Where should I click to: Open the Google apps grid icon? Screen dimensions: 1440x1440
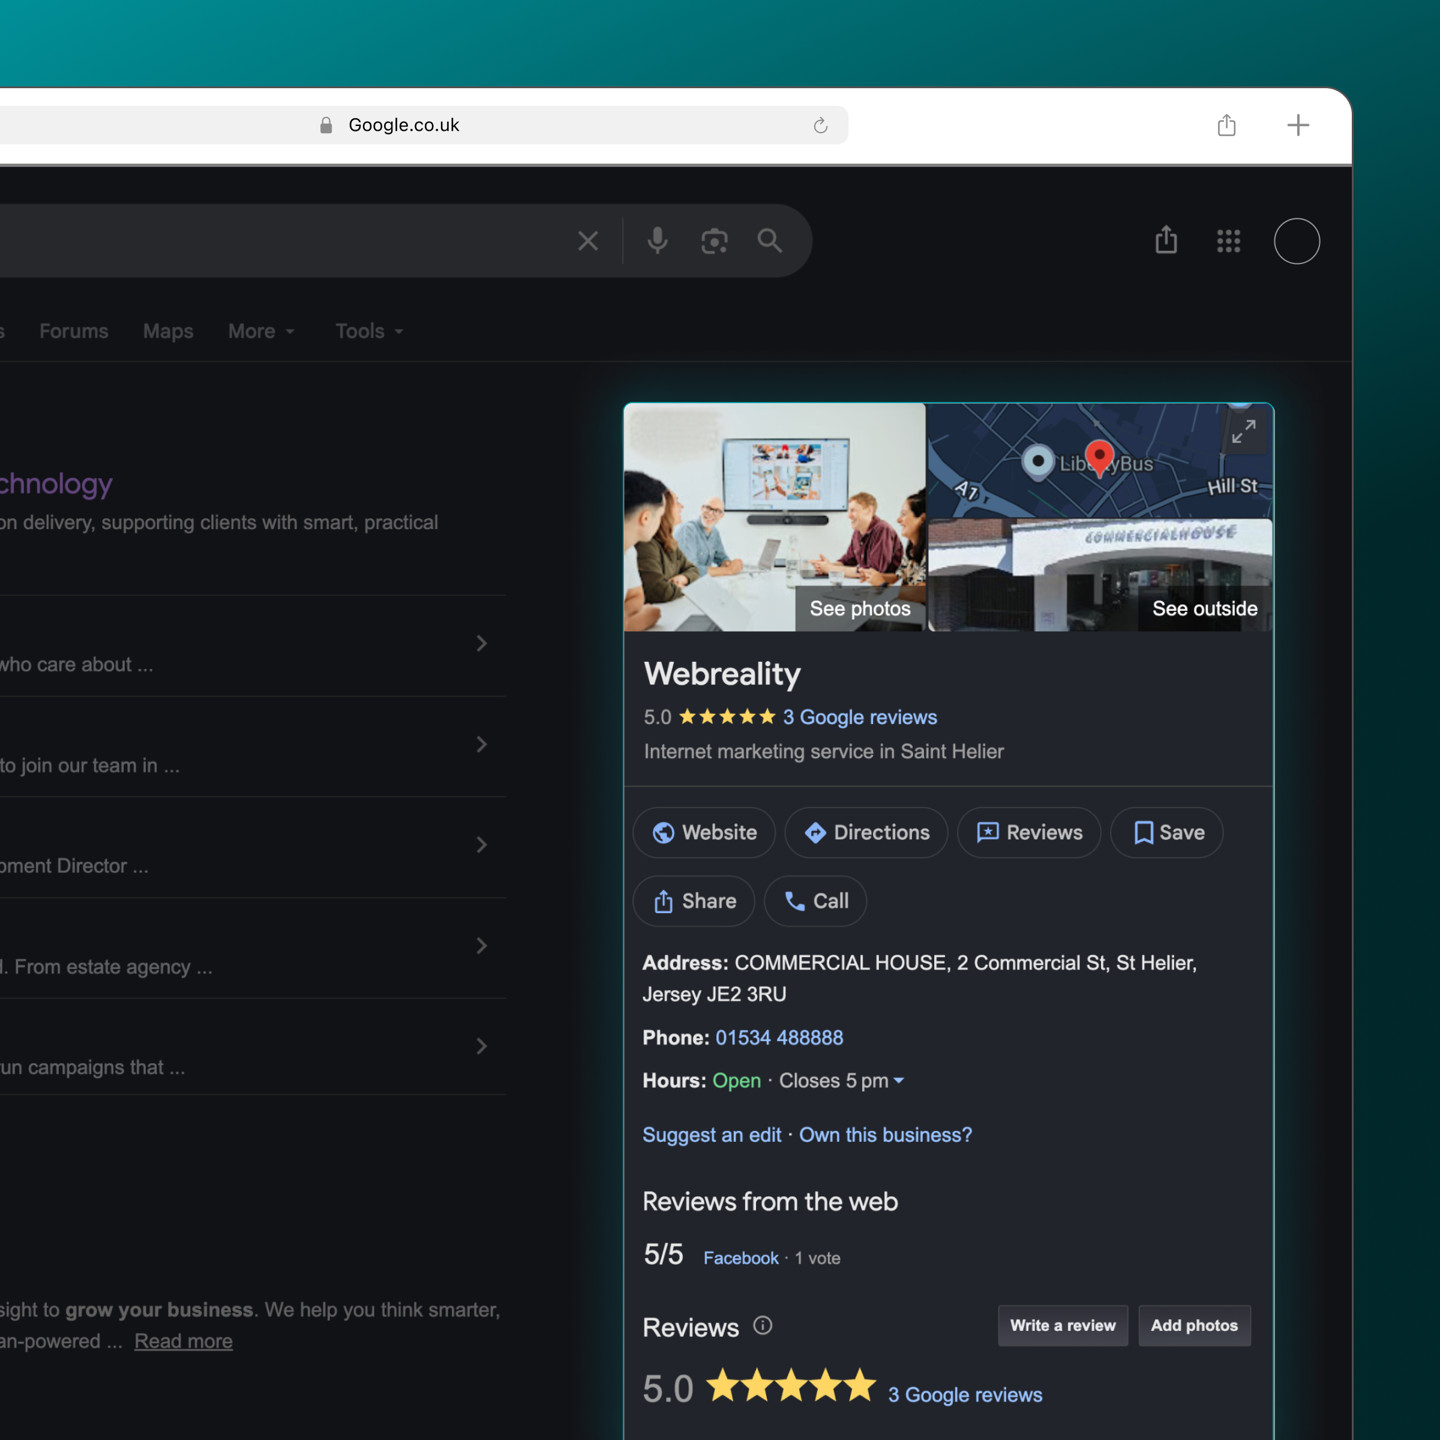point(1229,241)
